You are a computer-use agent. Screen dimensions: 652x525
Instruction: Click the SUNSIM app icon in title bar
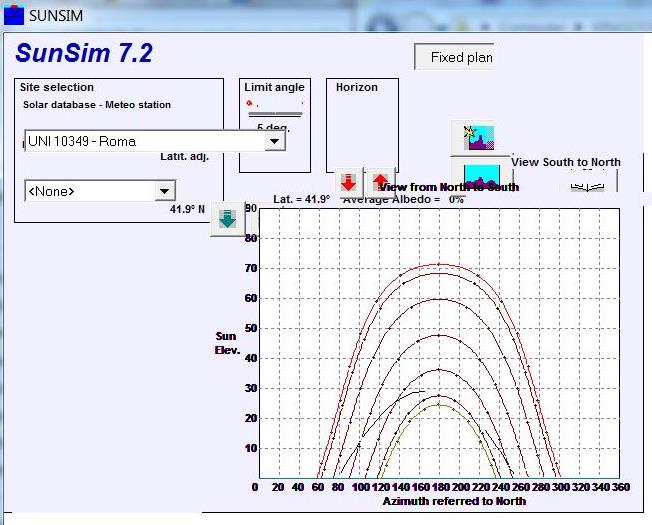click(x=13, y=14)
